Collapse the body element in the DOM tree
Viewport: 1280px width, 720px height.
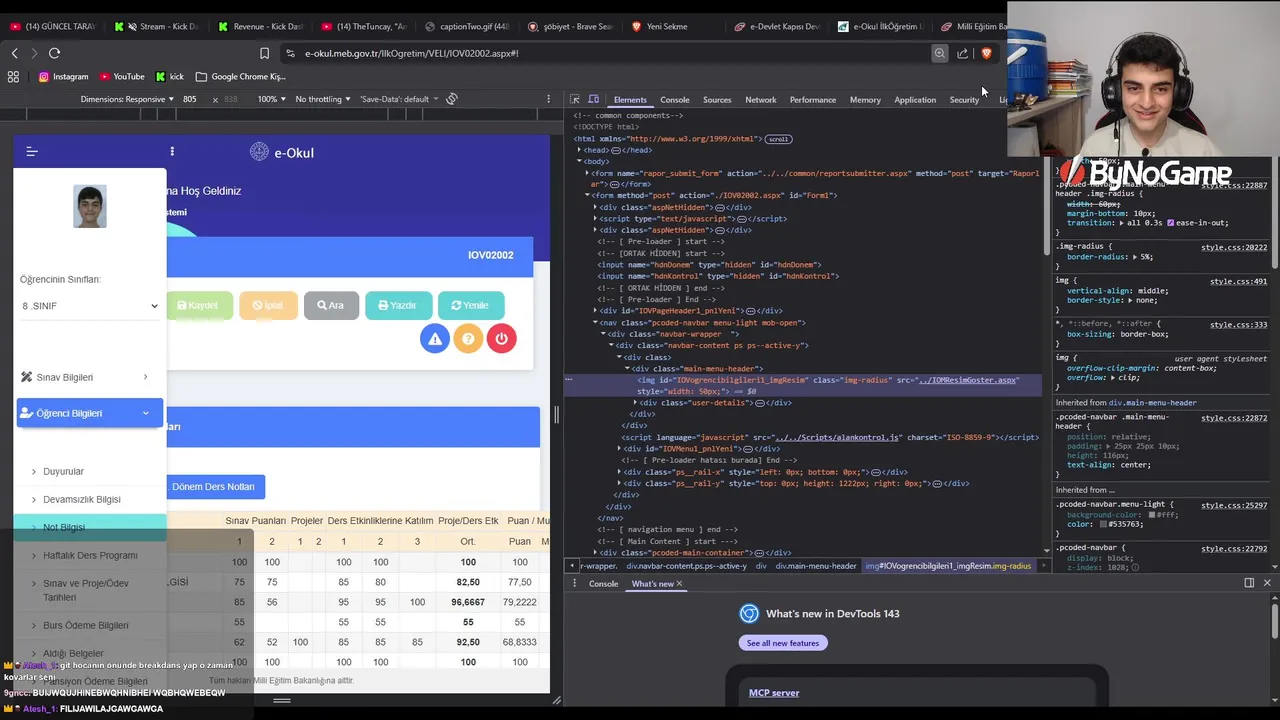point(578,161)
